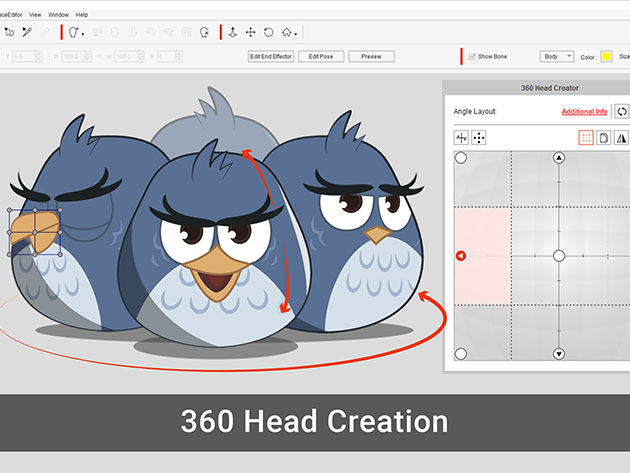630x473 pixels.
Task: Click the greyed-out sprite editor icon
Action: click(x=97, y=32)
